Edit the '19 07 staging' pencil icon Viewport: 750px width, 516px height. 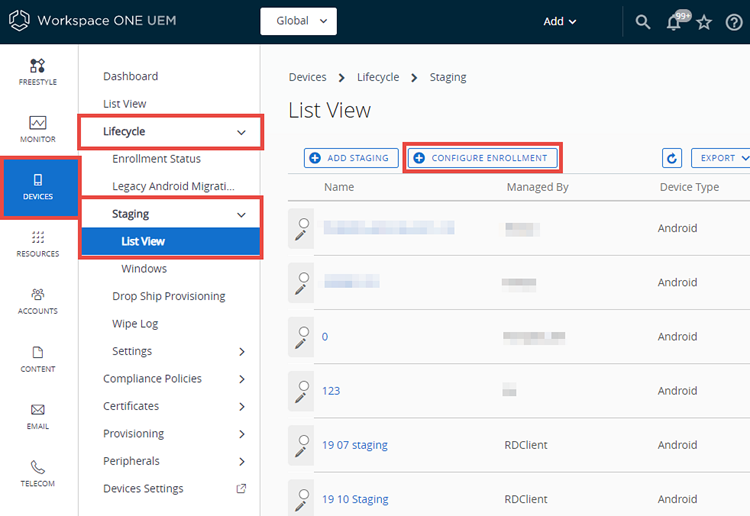click(300, 452)
